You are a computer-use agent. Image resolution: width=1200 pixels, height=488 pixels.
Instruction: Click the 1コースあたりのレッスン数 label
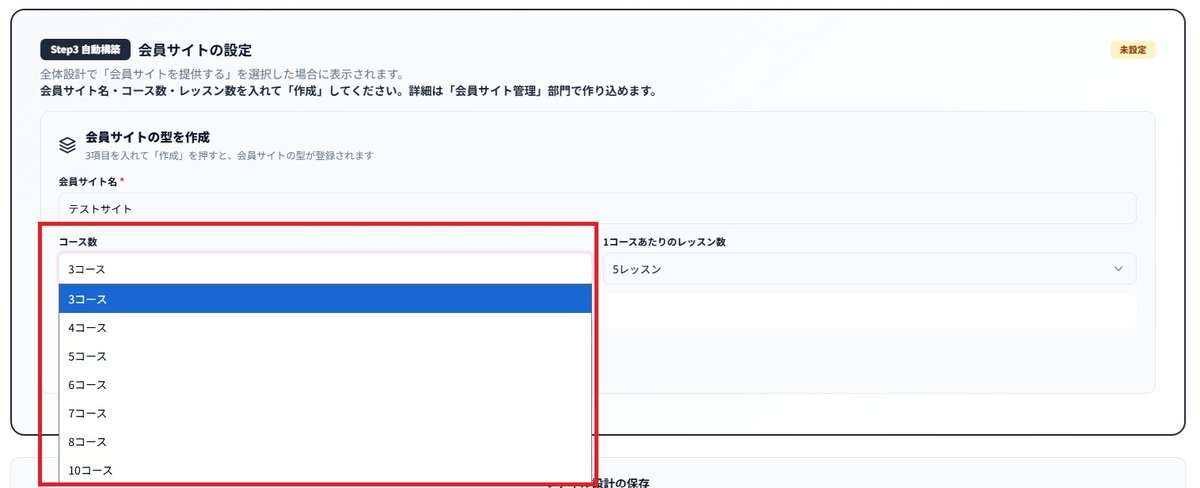tap(664, 242)
